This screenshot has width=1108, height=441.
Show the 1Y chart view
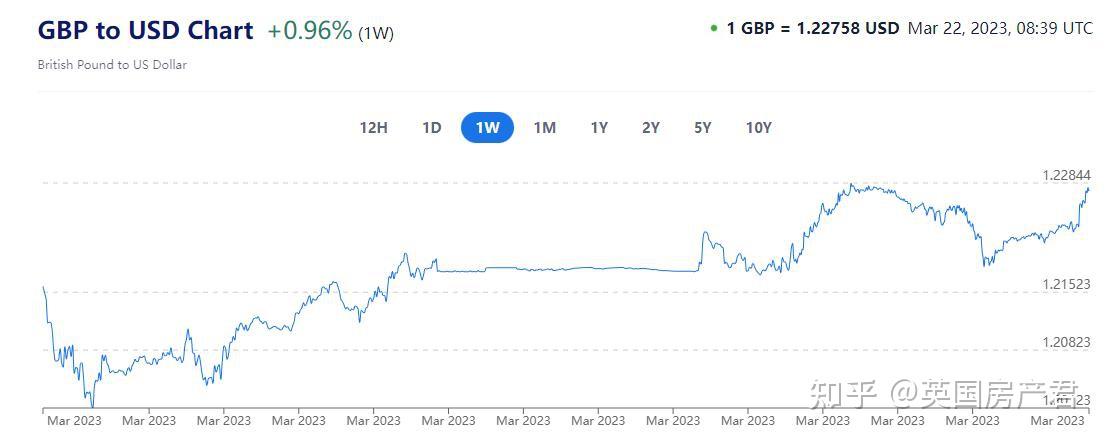599,128
